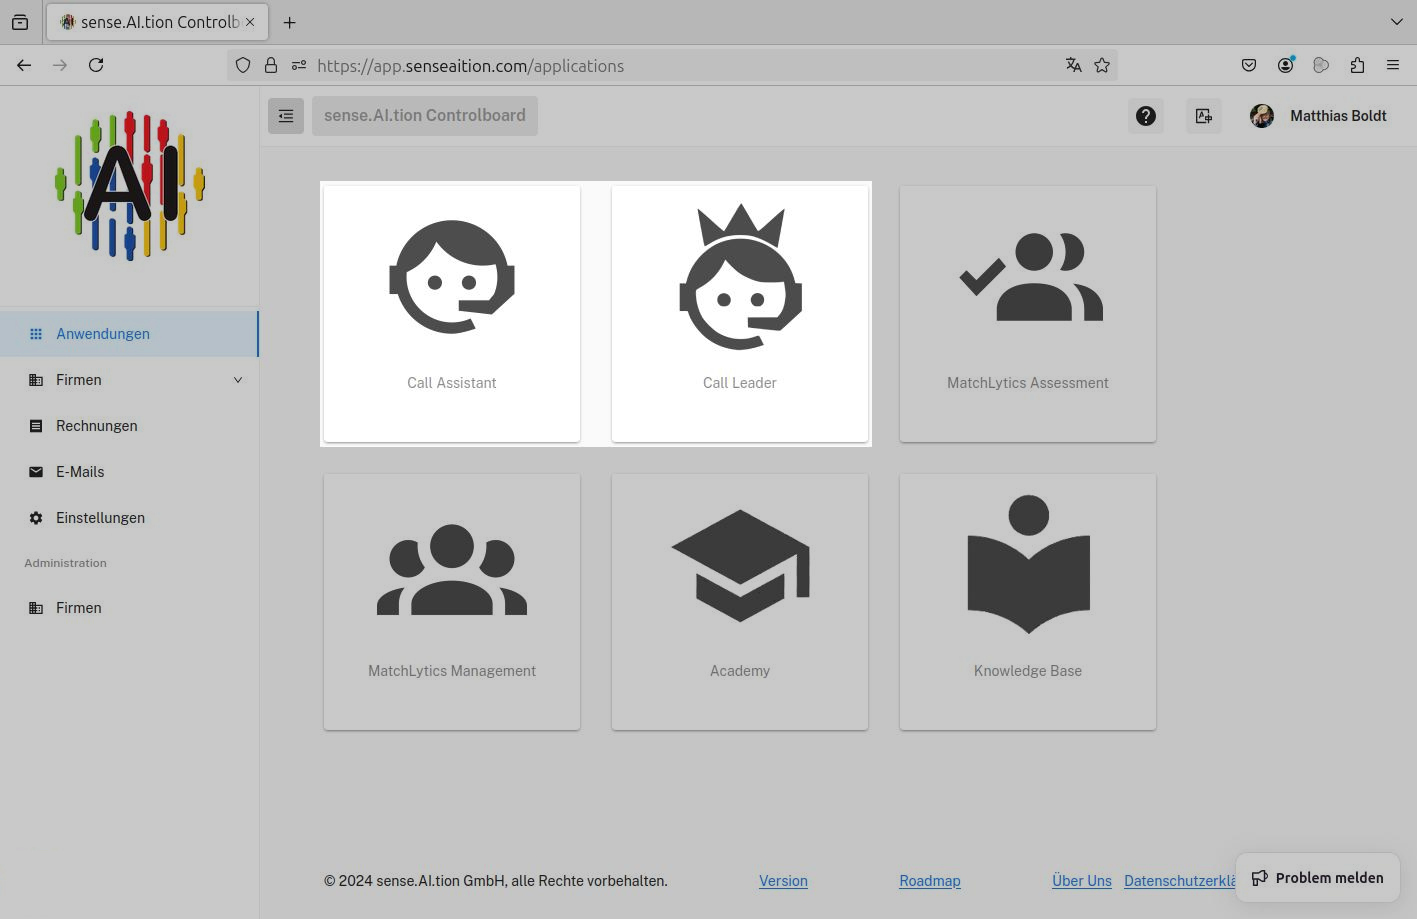
Task: List all tabs dropdown arrow
Action: [x=1397, y=22]
